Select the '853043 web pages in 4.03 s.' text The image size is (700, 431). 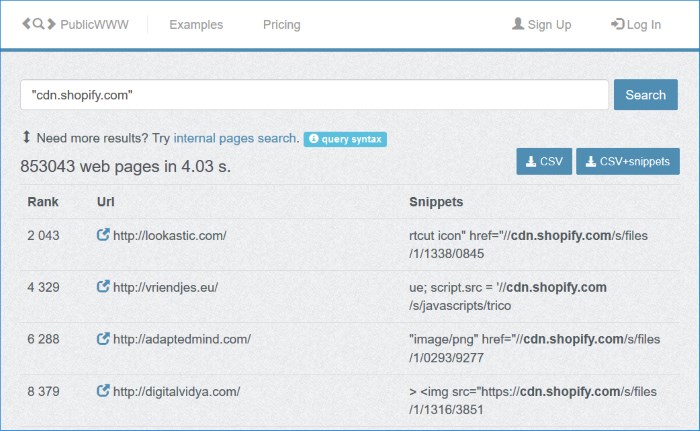pos(125,167)
